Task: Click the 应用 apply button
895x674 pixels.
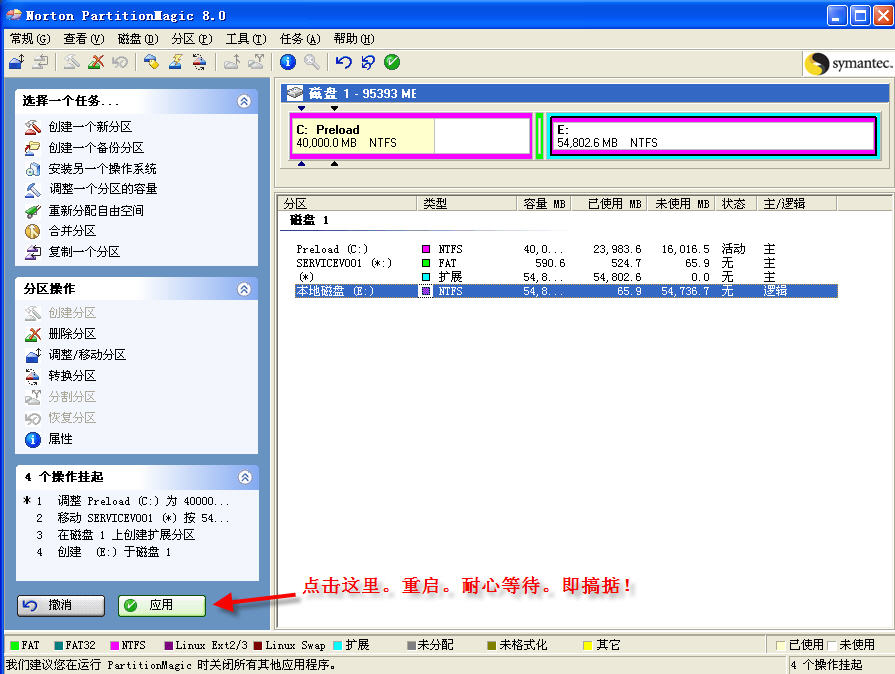Action: [162, 605]
